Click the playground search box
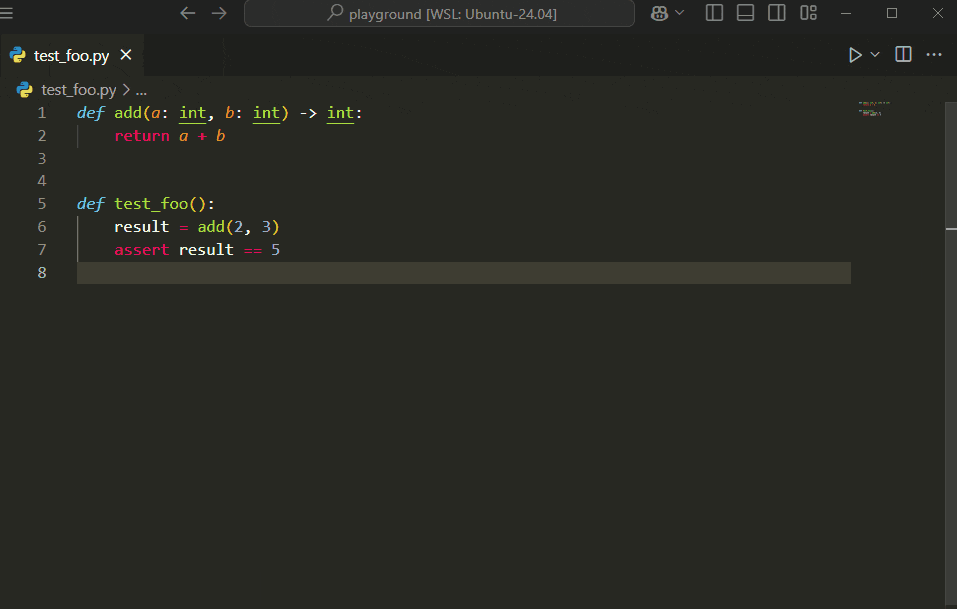This screenshot has width=957, height=609. (438, 13)
